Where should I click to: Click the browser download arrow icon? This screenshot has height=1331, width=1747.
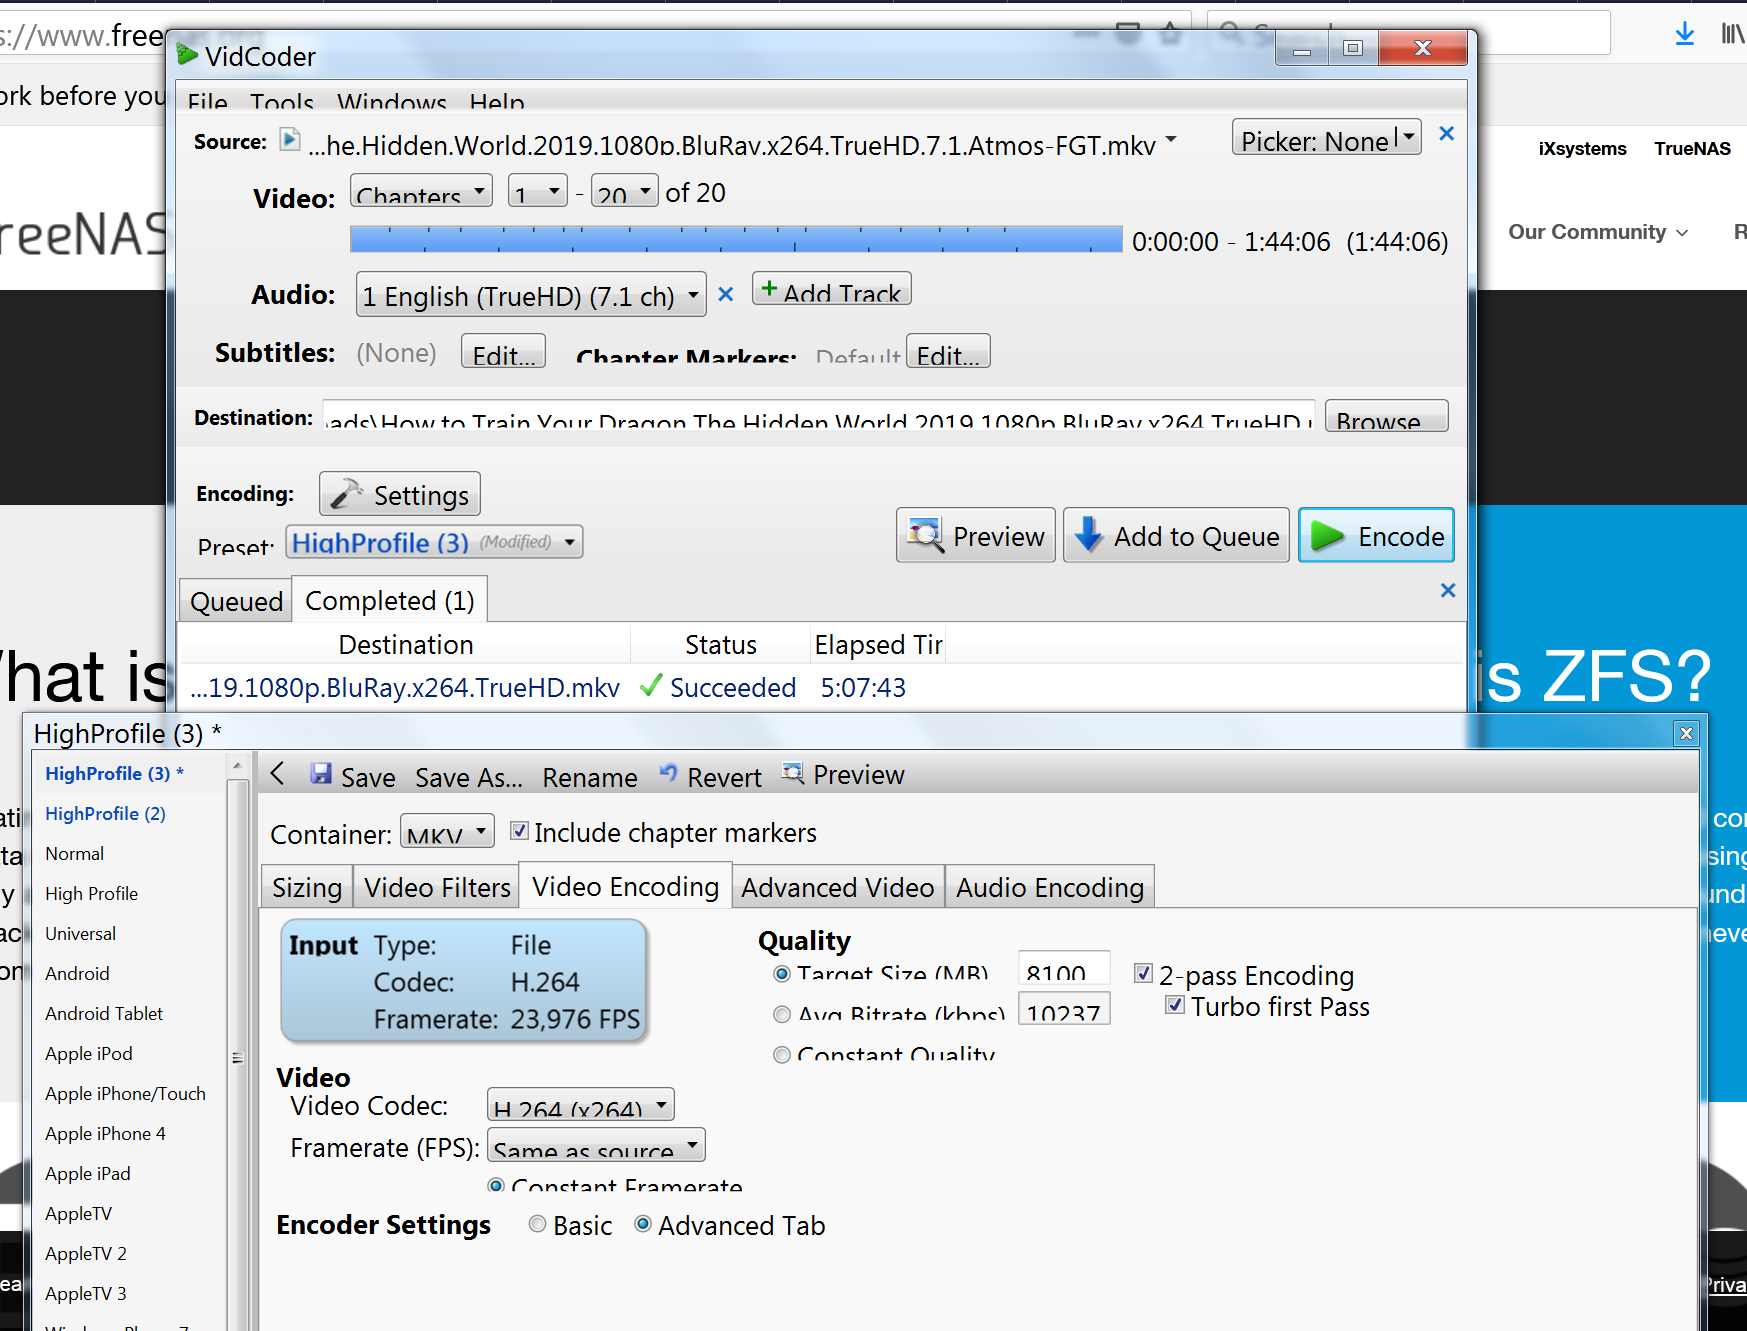tap(1684, 34)
